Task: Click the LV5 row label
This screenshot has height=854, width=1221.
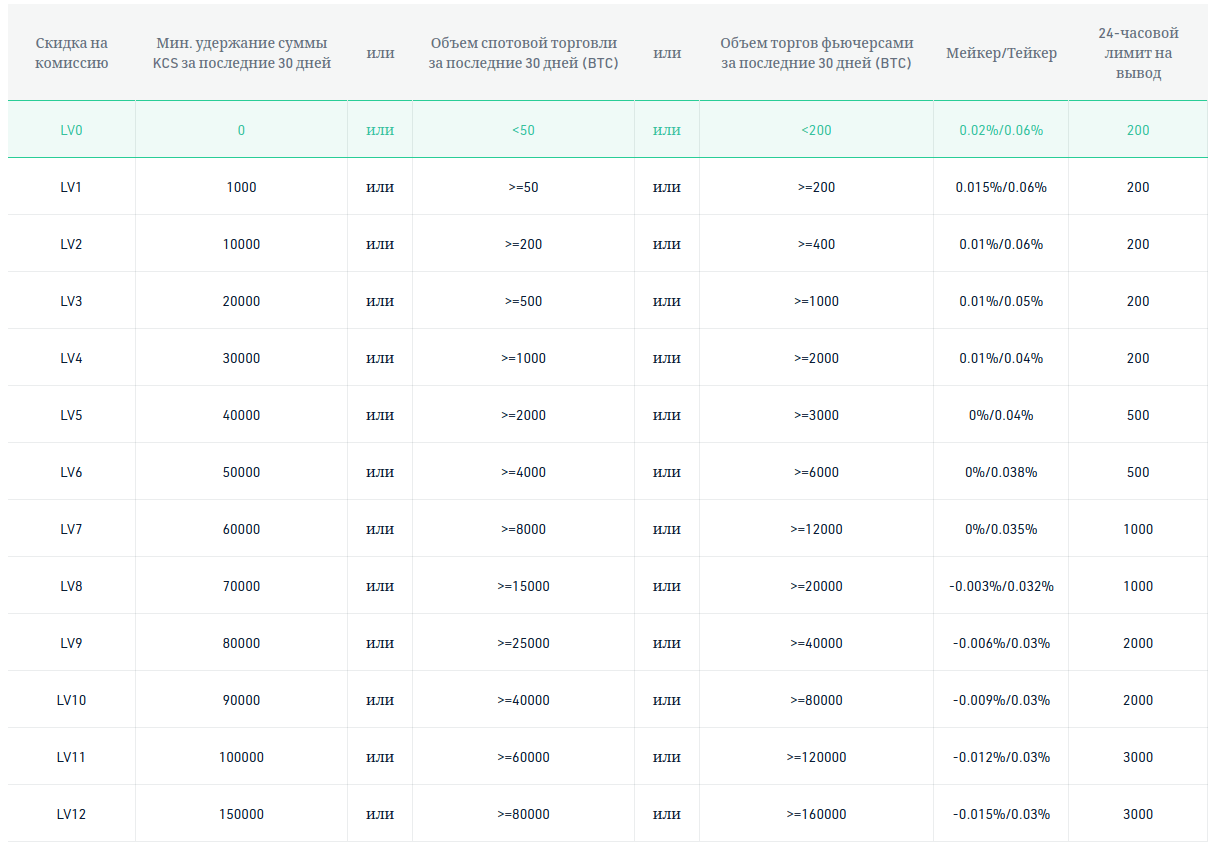Action: 71,415
